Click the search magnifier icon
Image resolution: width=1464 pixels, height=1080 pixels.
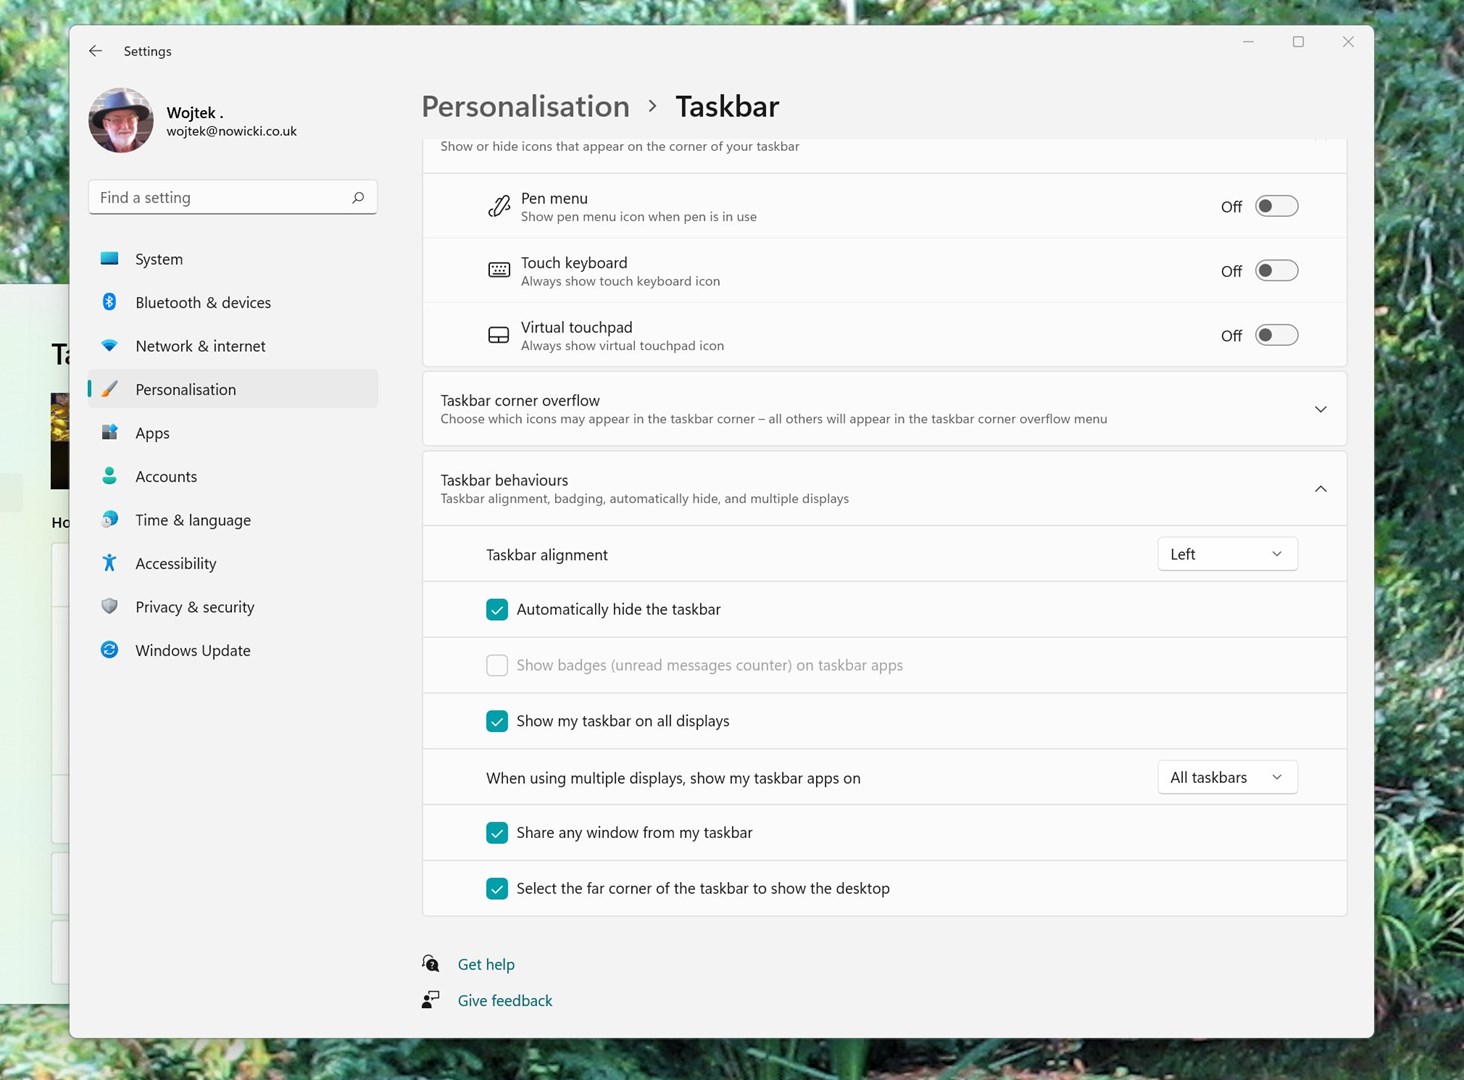point(358,198)
